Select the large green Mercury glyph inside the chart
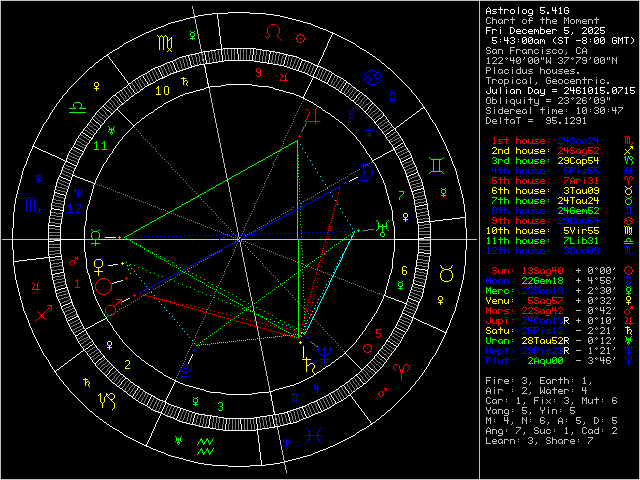The image size is (640, 480). click(x=96, y=238)
